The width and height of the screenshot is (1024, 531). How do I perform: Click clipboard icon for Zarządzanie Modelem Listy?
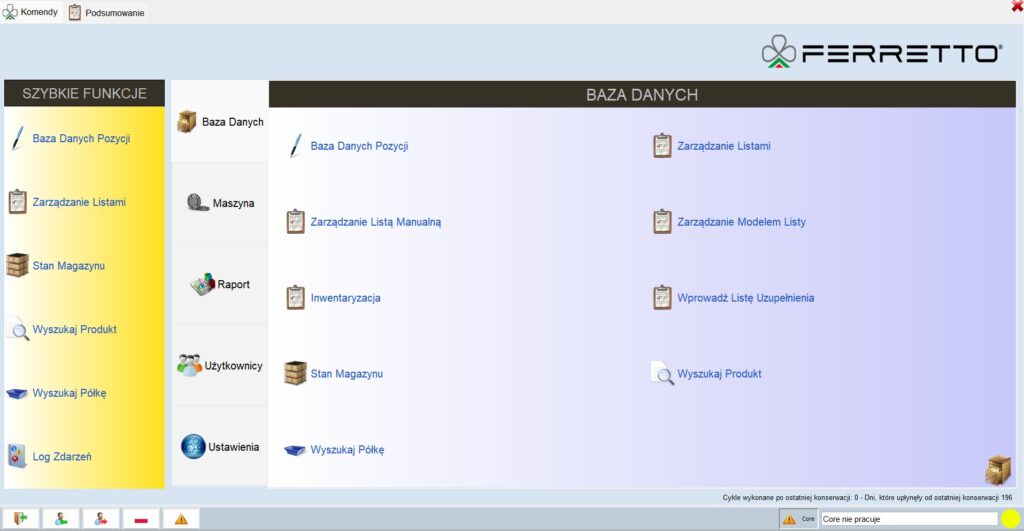[x=662, y=221]
